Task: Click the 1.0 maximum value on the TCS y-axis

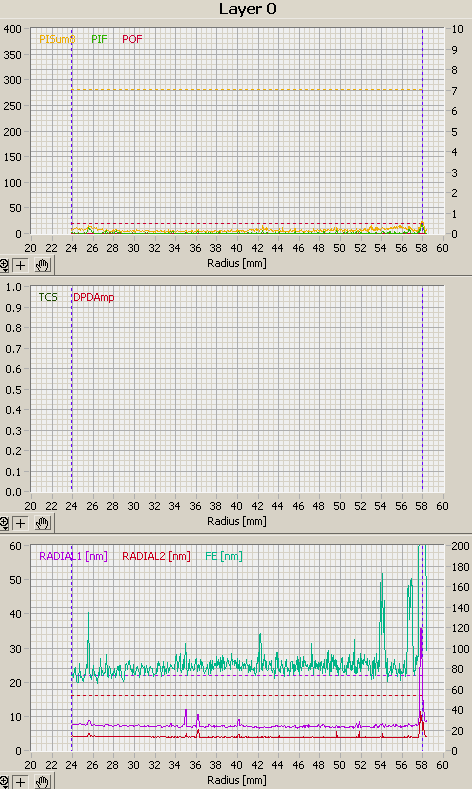Action: 14,287
